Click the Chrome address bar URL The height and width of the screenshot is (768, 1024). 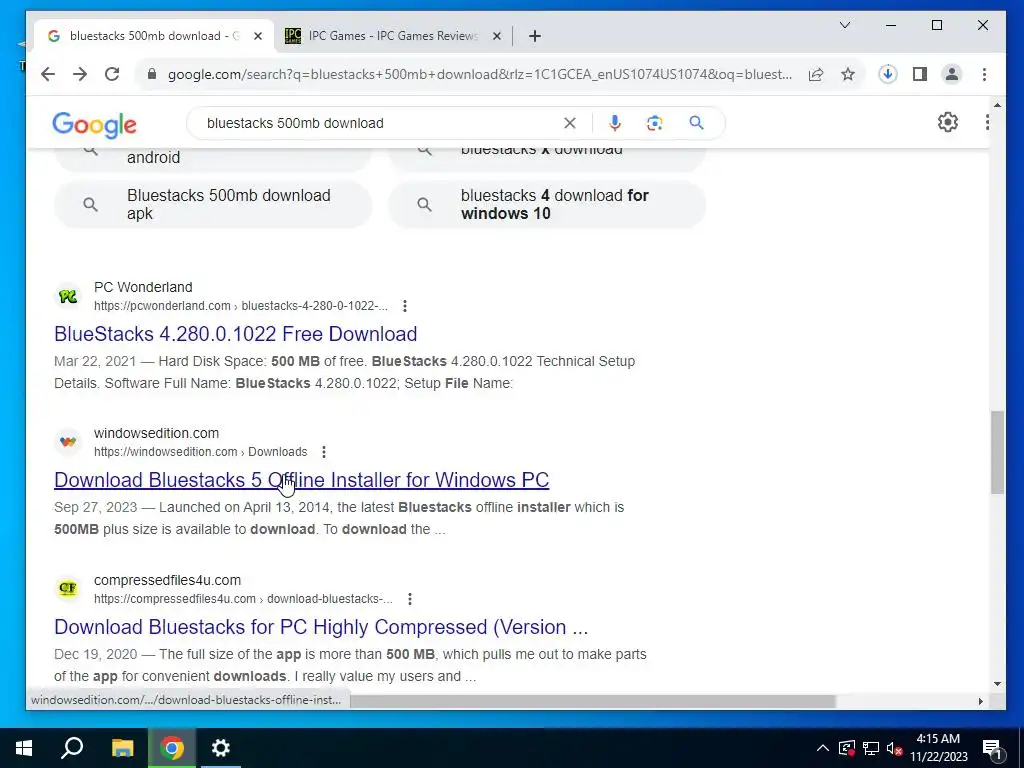480,74
